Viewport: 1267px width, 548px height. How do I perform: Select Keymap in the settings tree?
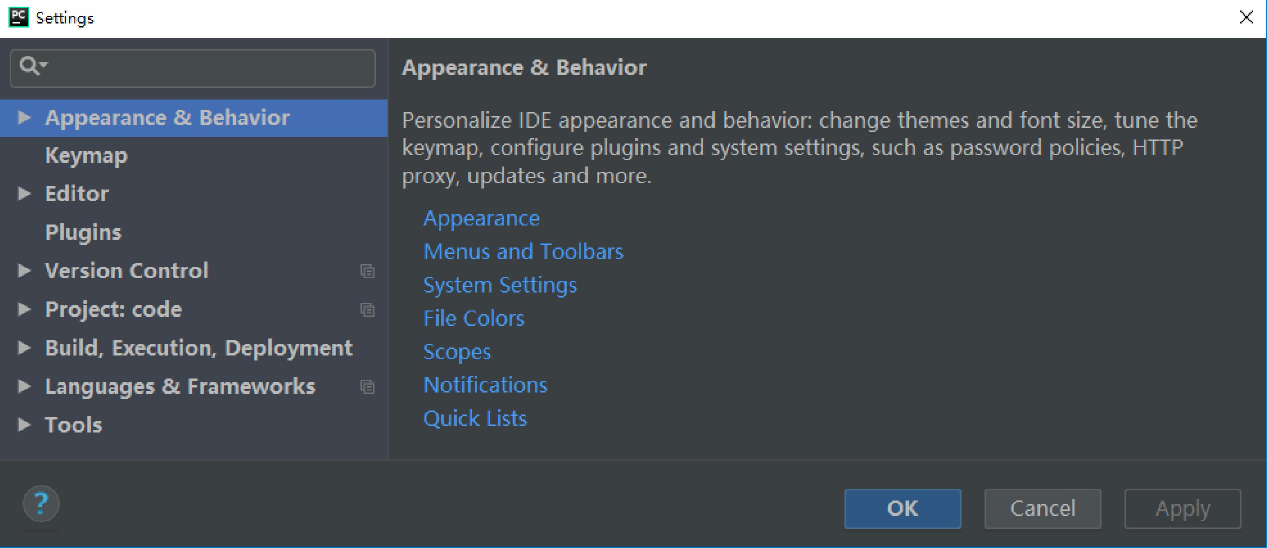click(86, 156)
